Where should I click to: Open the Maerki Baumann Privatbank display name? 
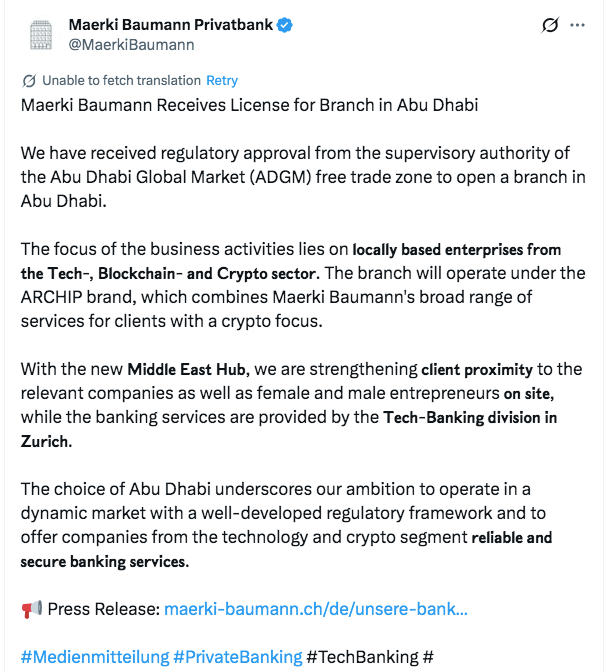(169, 25)
